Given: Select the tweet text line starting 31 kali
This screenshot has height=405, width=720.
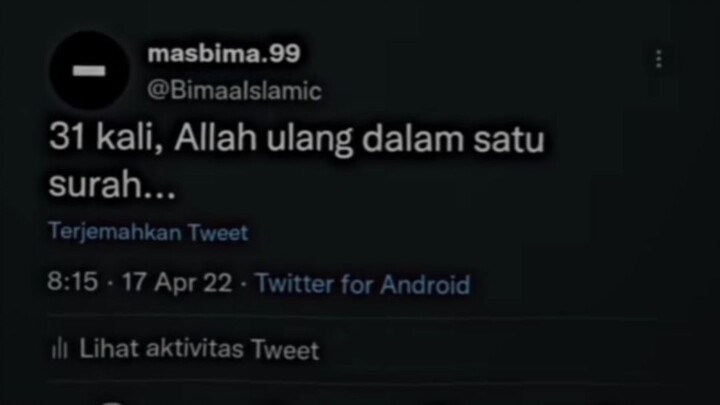Looking at the screenshot, I should pyautogui.click(x=297, y=138).
